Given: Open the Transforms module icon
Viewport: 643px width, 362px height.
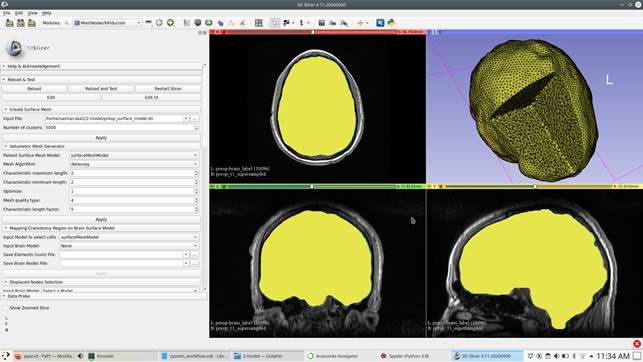Looking at the screenshot, I should point(220,23).
